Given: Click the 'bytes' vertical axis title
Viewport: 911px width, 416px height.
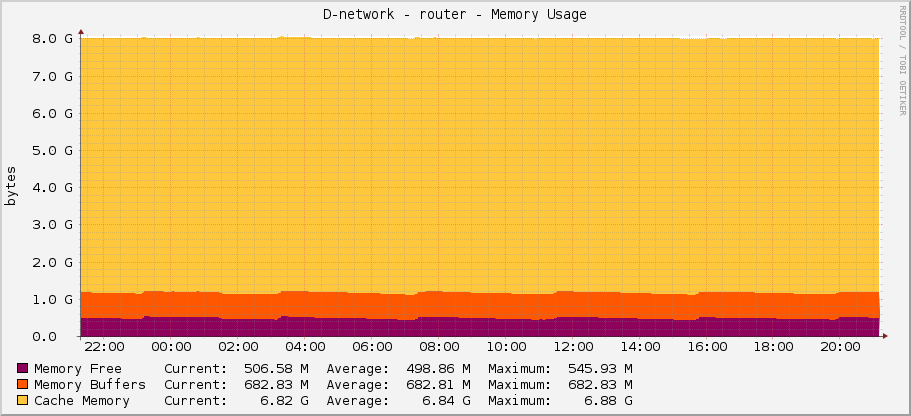Looking at the screenshot, I should (x=11, y=186).
